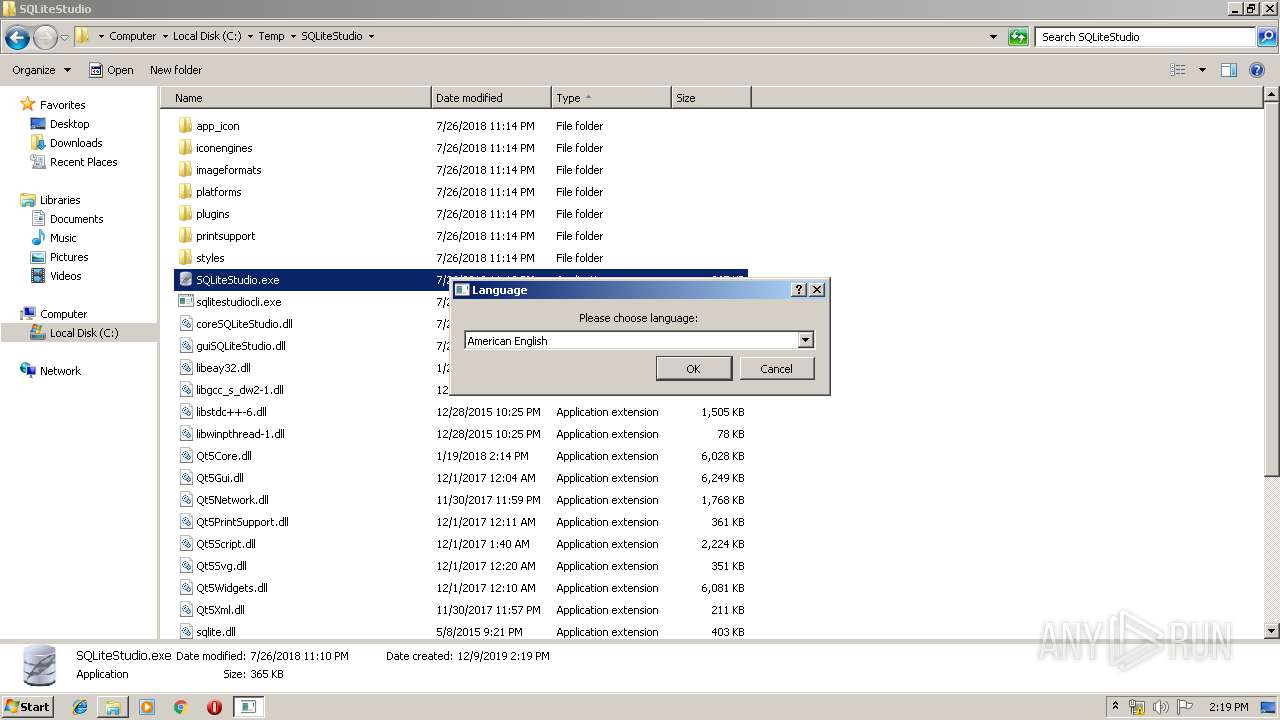
Task: Select the printsupport folder icon
Action: pyautogui.click(x=185, y=236)
